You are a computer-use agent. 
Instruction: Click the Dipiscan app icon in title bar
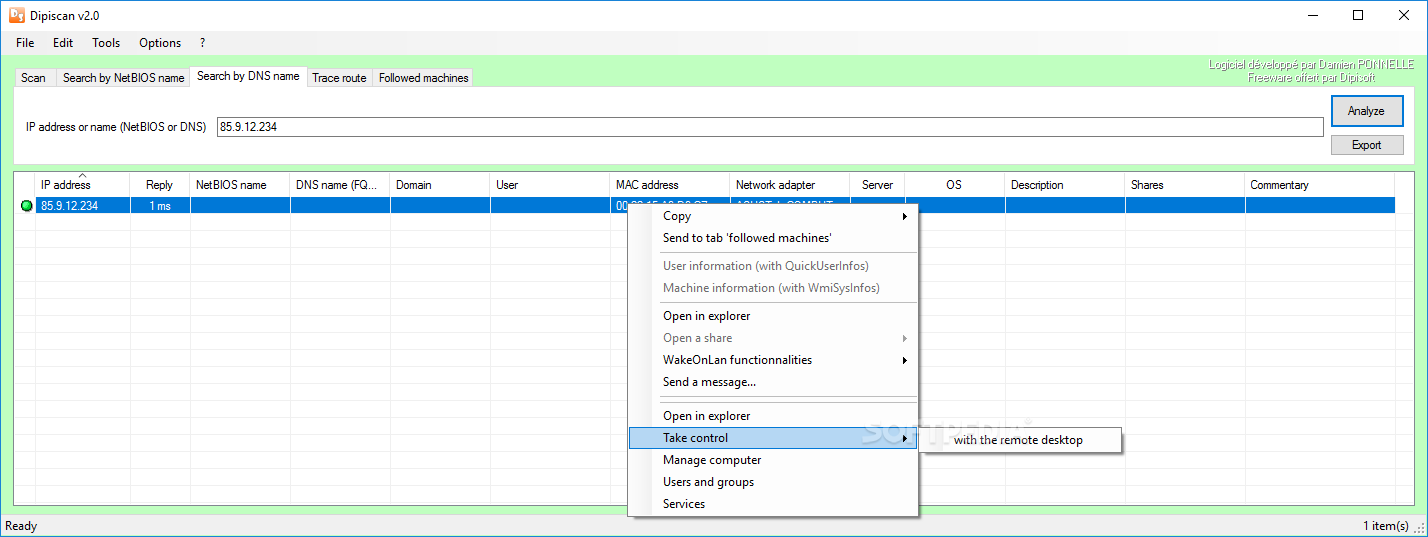pyautogui.click(x=17, y=15)
